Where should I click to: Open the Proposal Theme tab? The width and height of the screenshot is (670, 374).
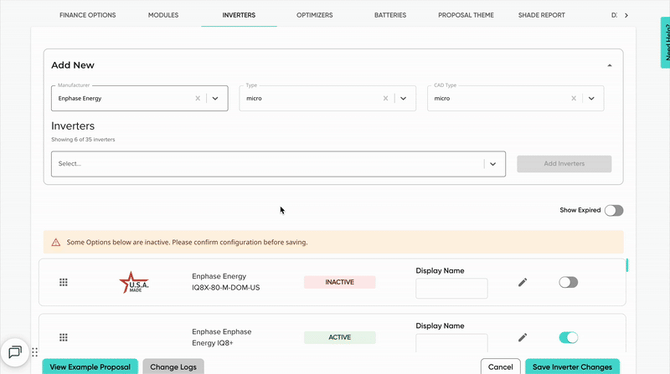[x=466, y=15]
